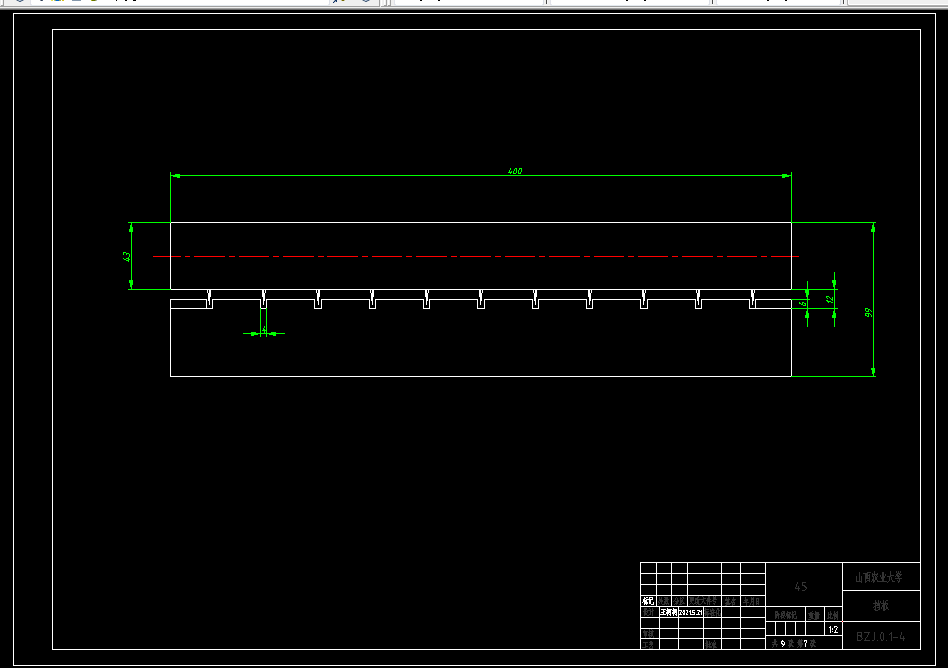Click the 400 dimension label
The image size is (948, 668).
pyautogui.click(x=515, y=171)
